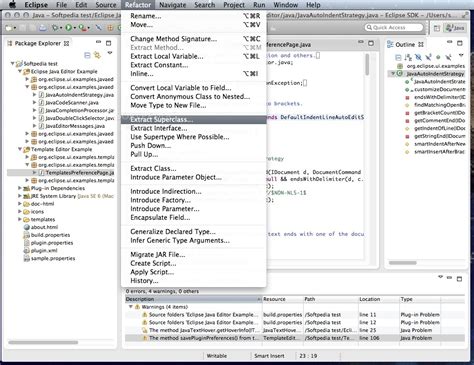This screenshot has height=365, width=474.
Task: Open the Problems view menu arrow
Action: 440,277
